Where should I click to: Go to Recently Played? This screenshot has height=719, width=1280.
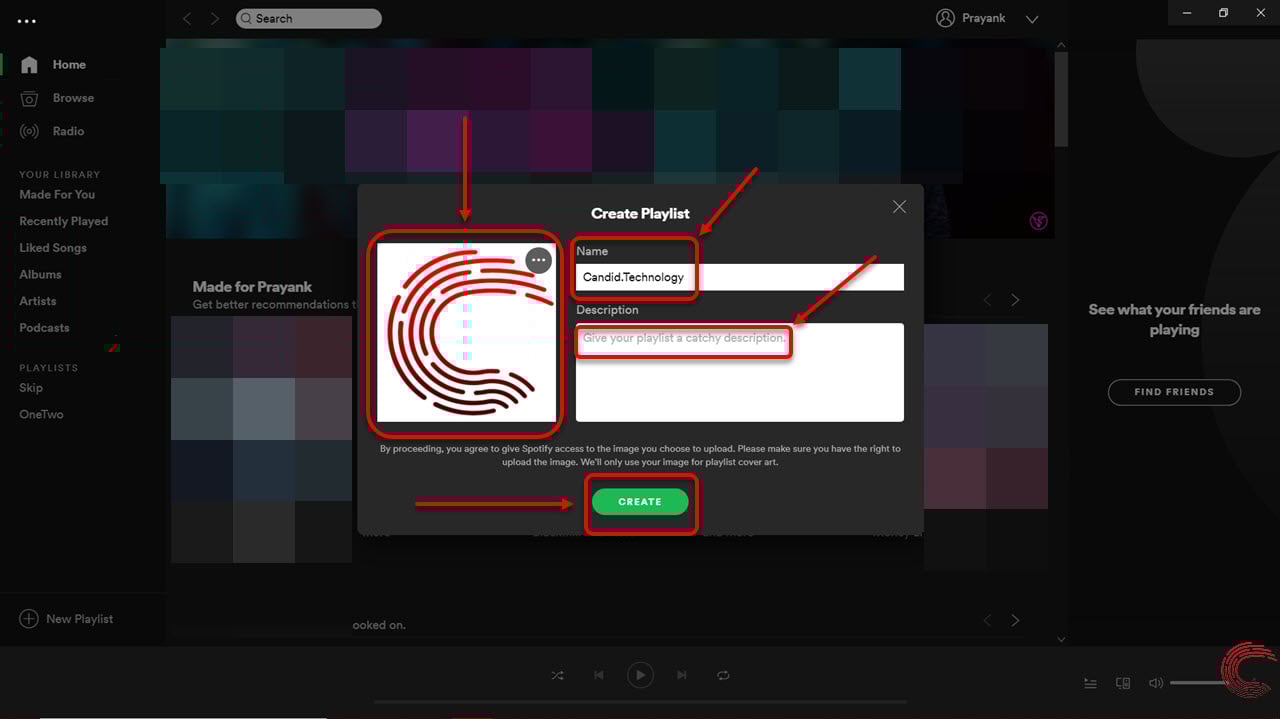pyautogui.click(x=63, y=221)
